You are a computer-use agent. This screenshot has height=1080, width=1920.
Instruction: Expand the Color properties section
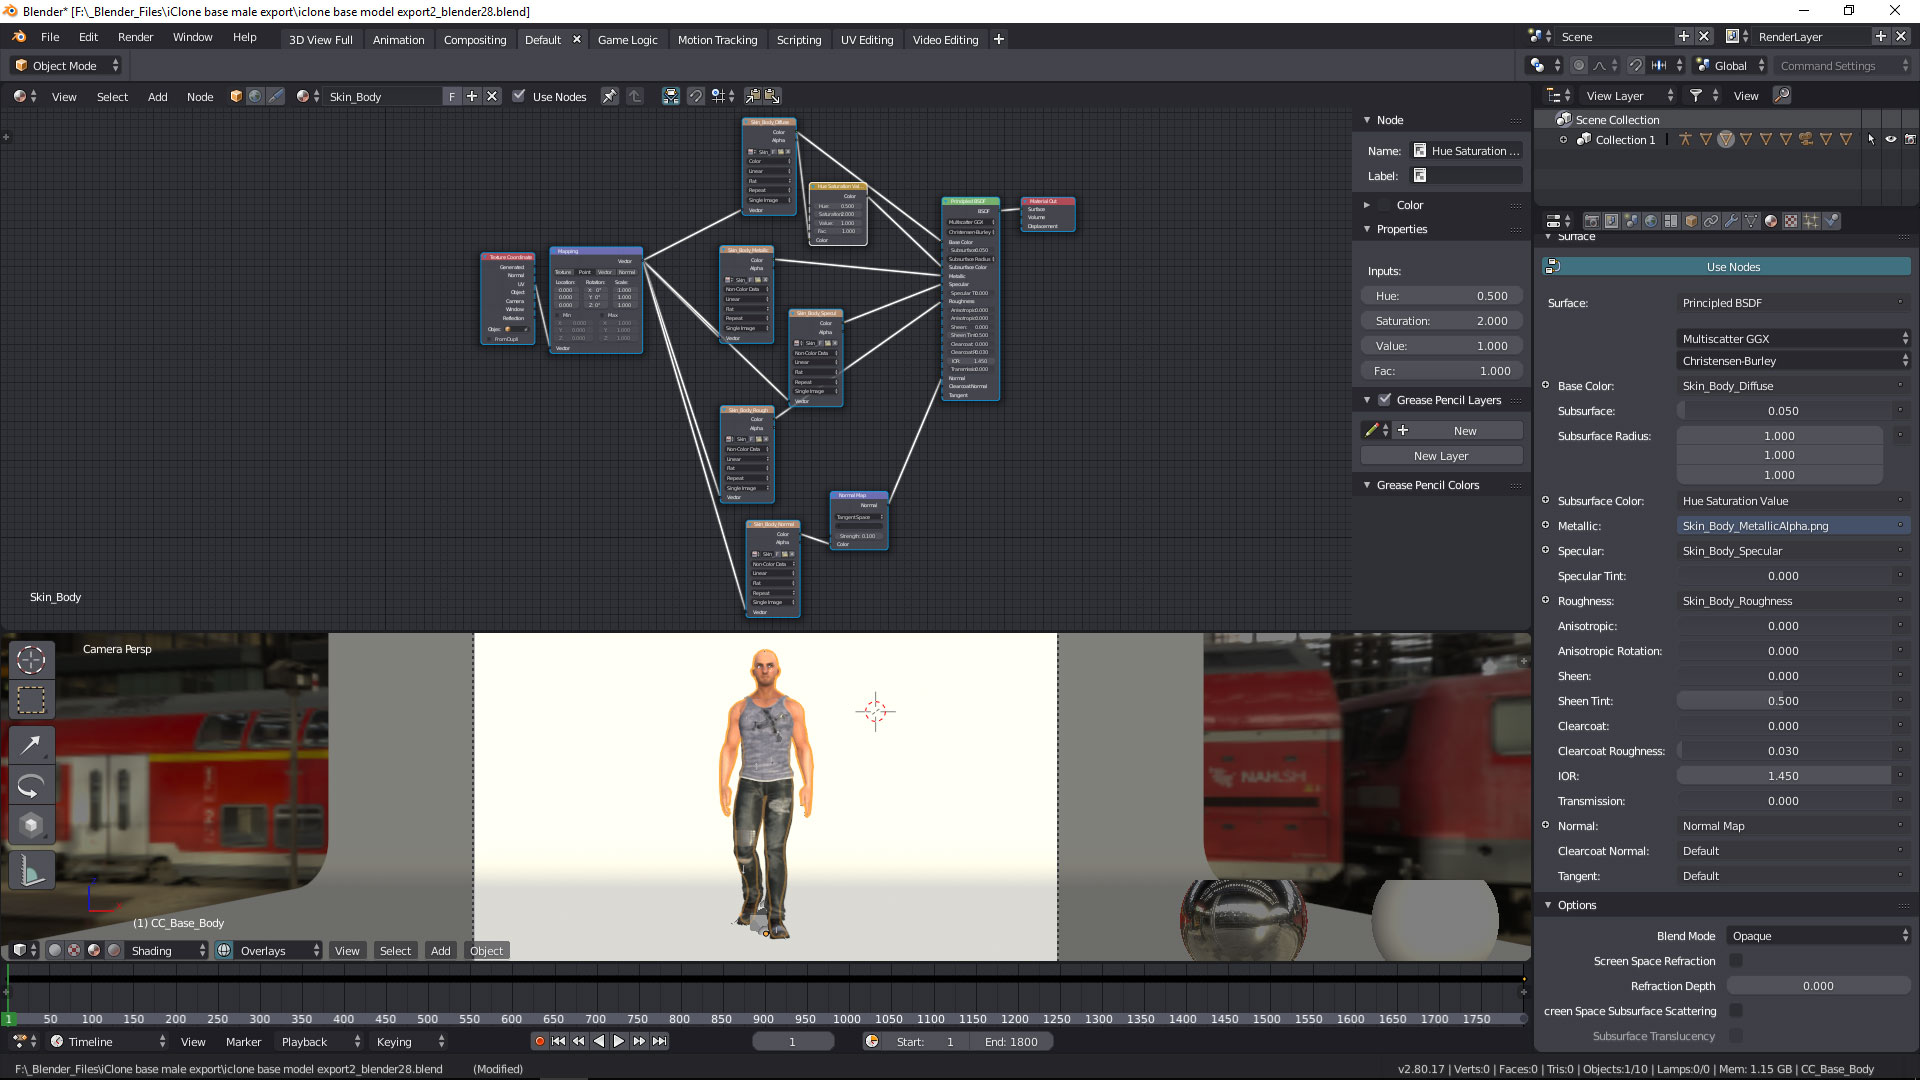click(1367, 203)
